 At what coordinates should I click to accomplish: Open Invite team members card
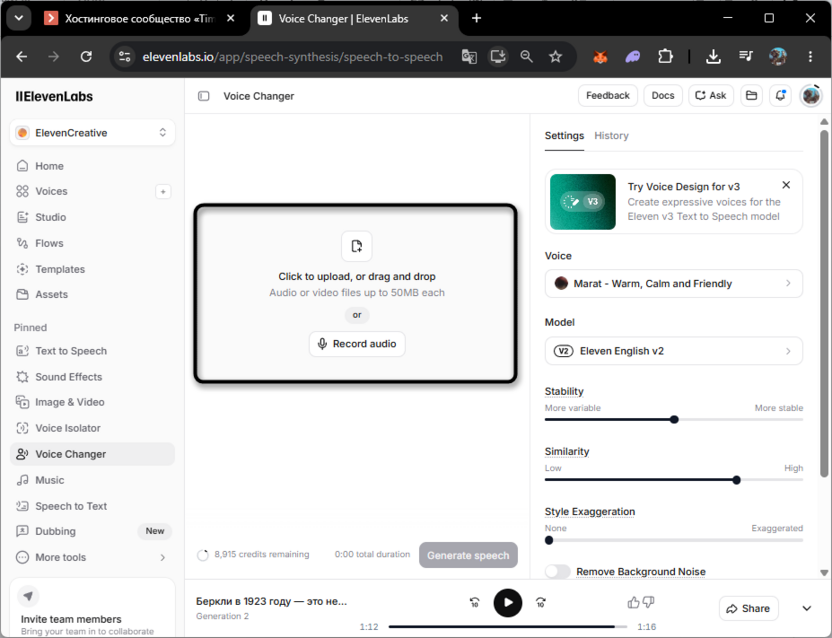click(92, 608)
